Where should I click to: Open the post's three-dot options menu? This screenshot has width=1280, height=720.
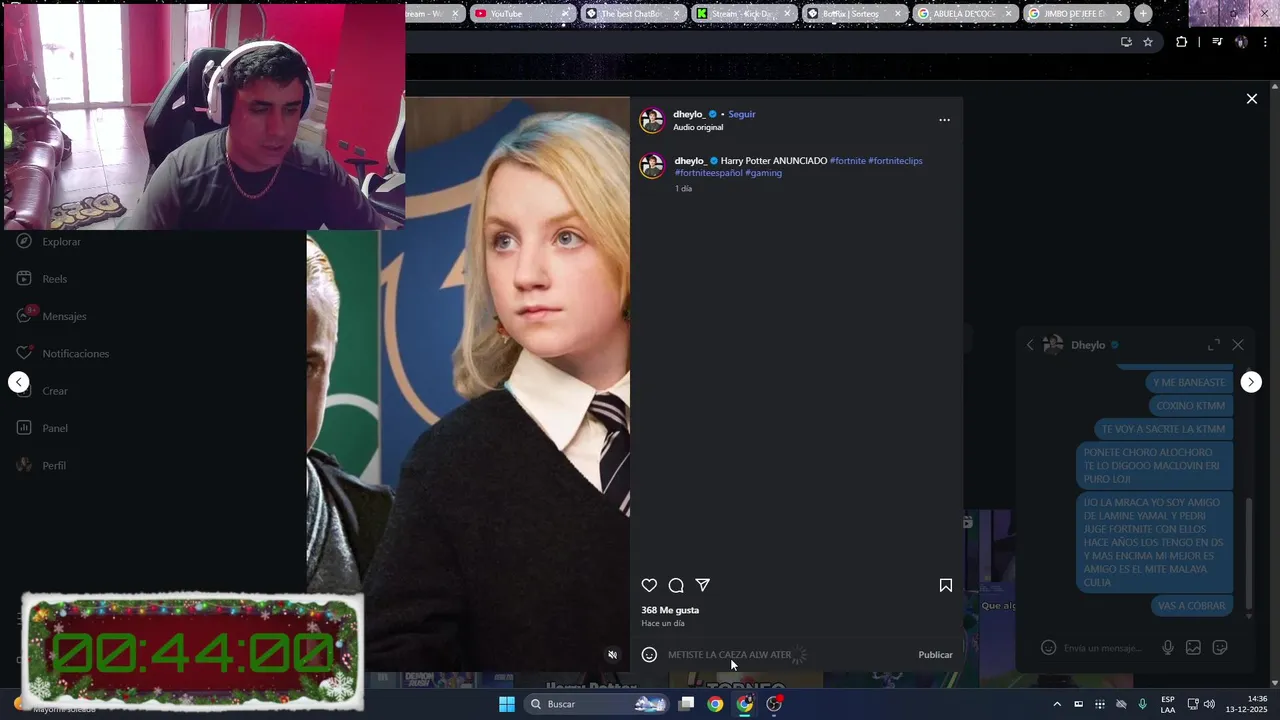pyautogui.click(x=944, y=120)
